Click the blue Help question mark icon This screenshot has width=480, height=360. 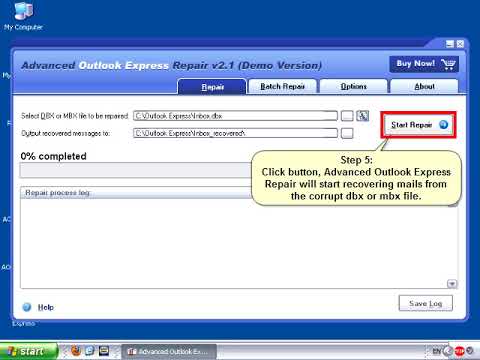click(x=27, y=307)
